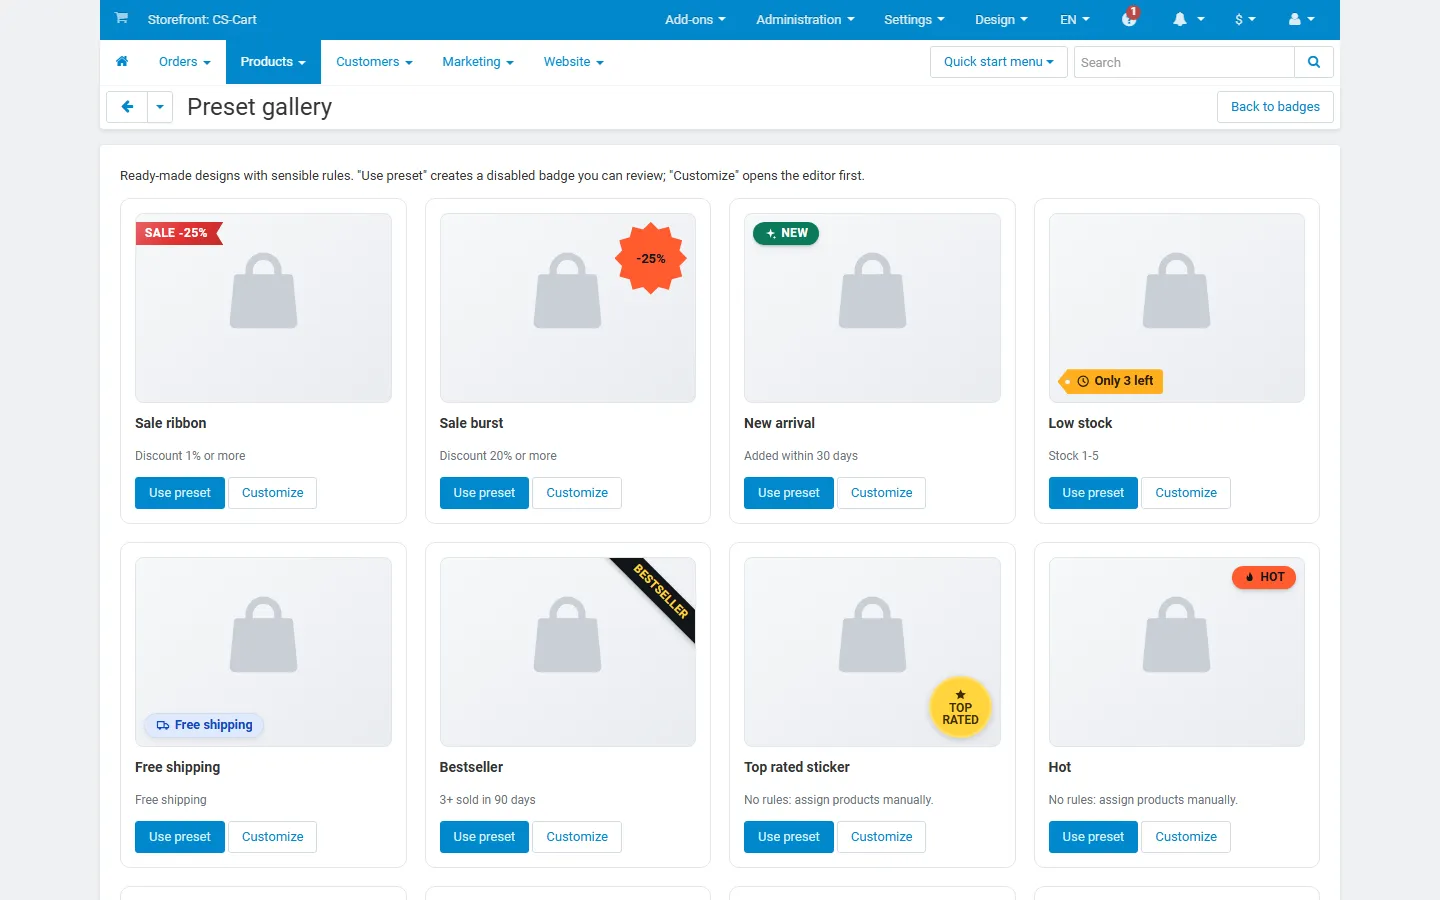Customize the Sale burst preset
This screenshot has height=900, width=1440.
pos(577,493)
